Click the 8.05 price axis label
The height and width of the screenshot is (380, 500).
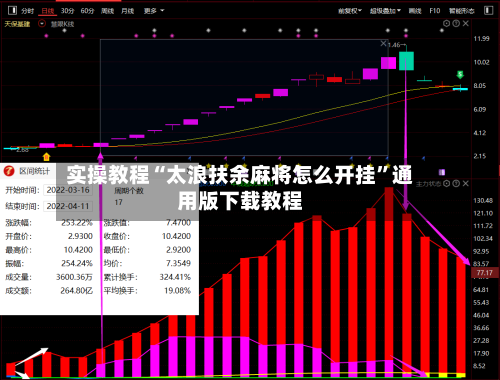(x=480, y=86)
